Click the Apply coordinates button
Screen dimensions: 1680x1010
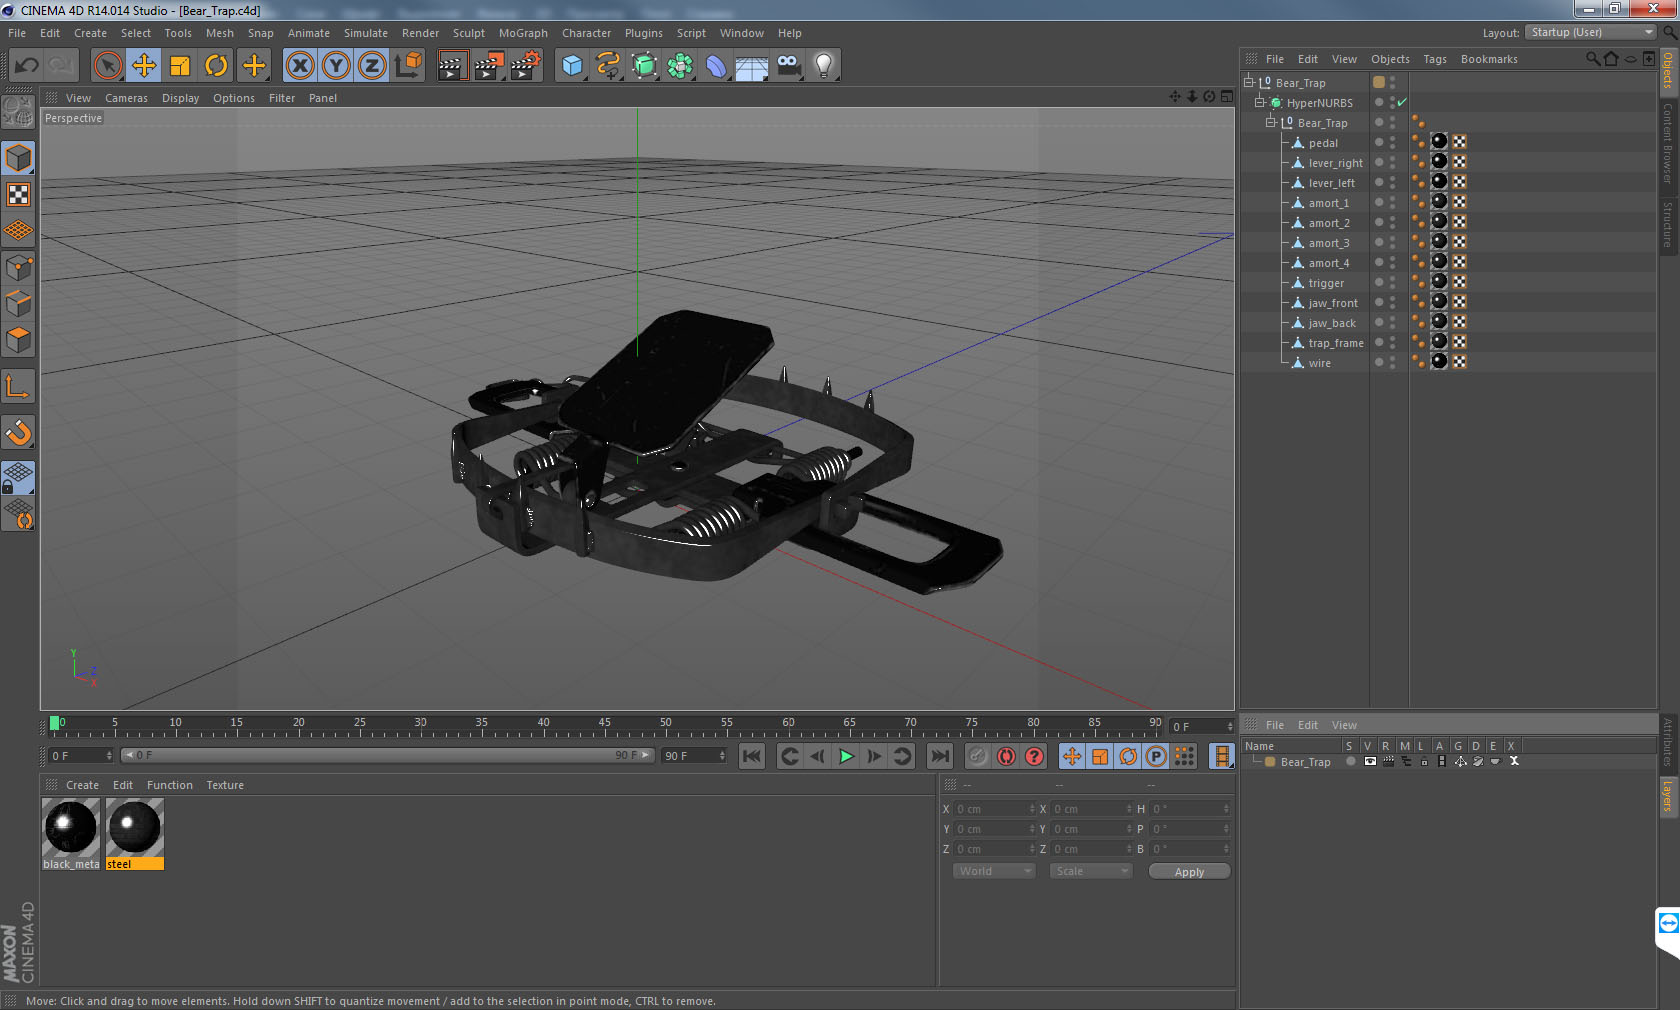[x=1189, y=872]
